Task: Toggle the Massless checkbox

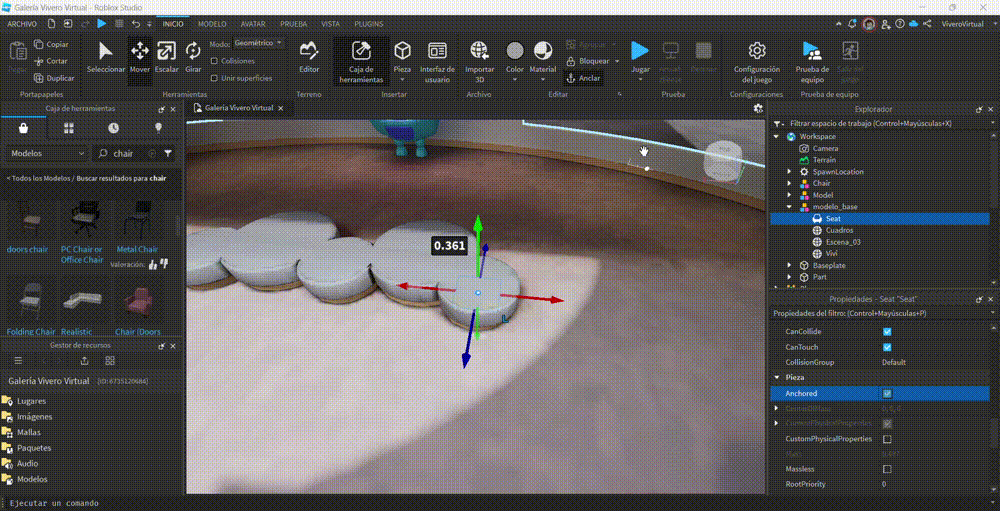Action: pos(887,469)
